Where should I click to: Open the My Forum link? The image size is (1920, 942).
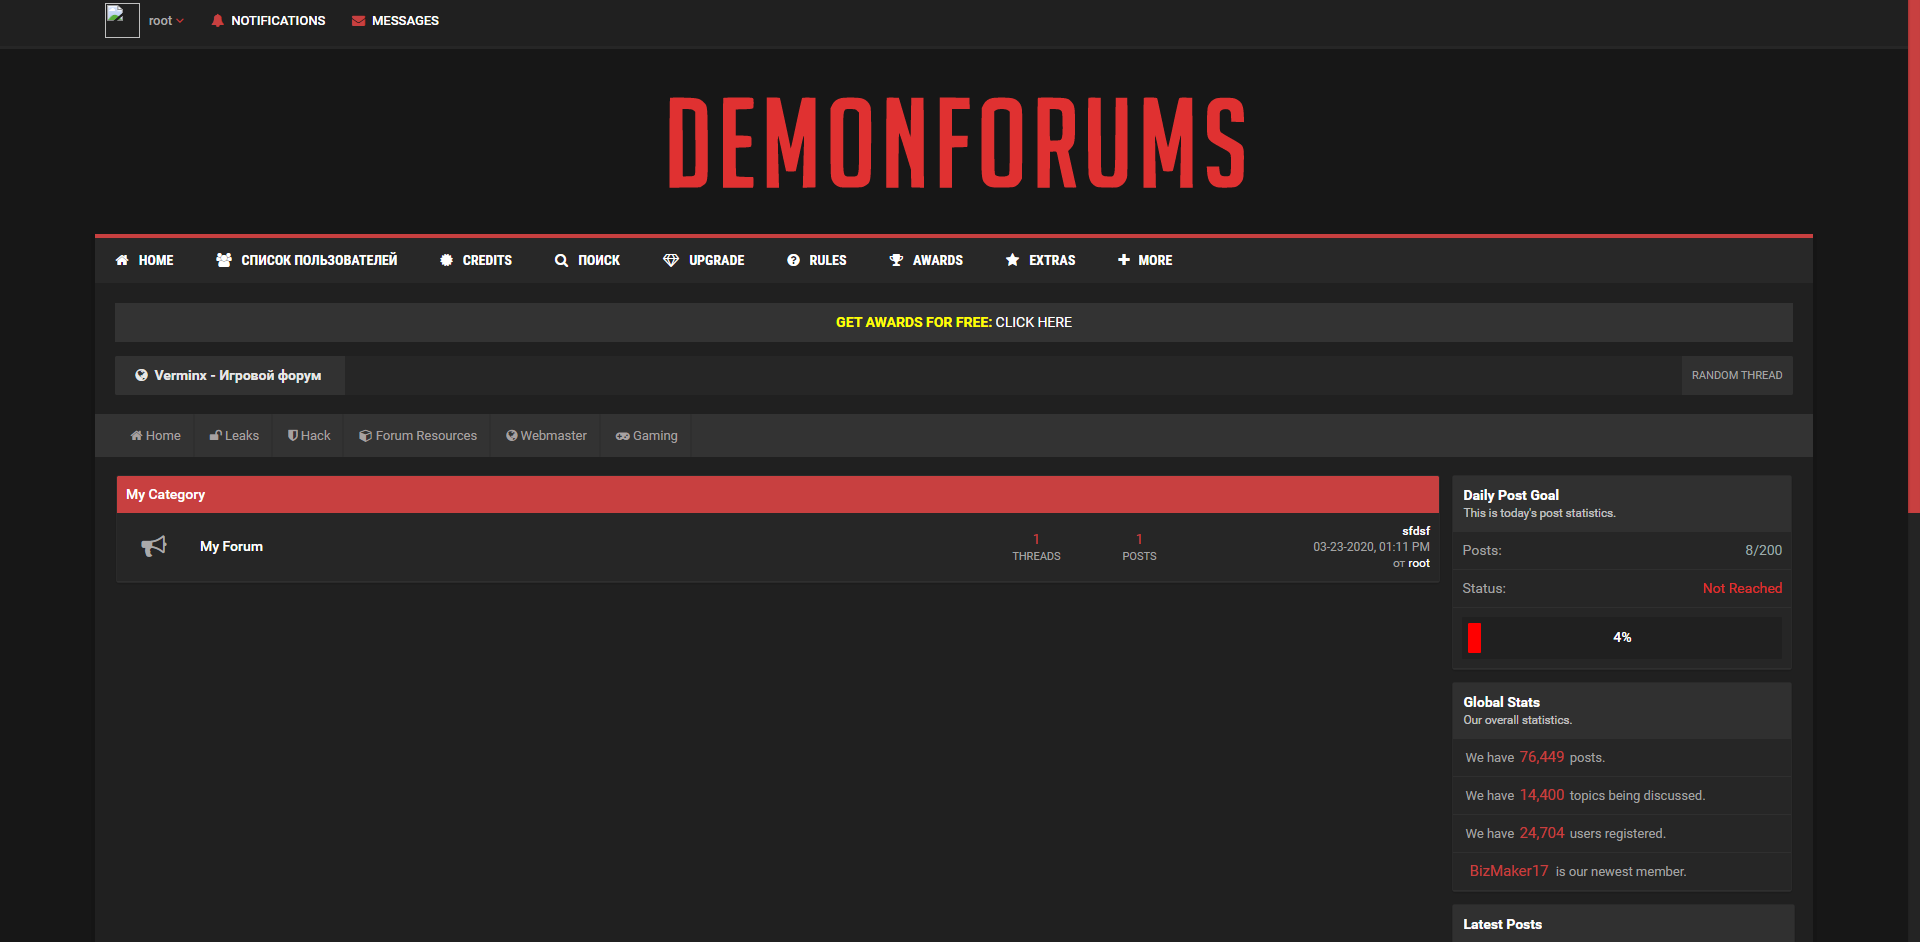(231, 546)
